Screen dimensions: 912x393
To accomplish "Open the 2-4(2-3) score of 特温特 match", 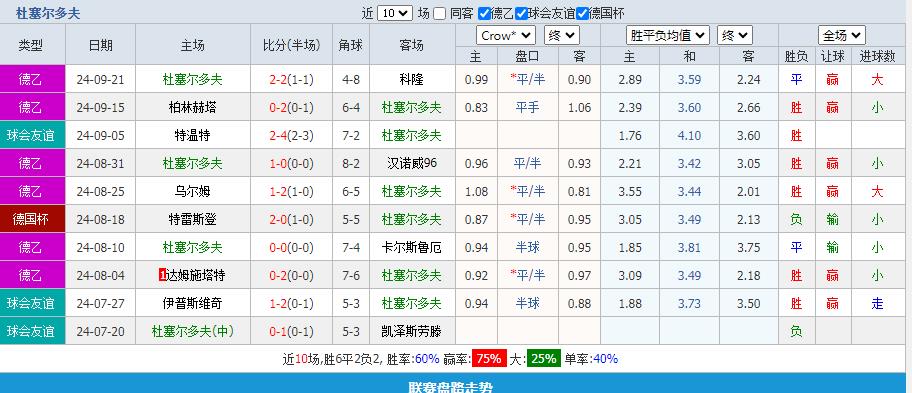I will pyautogui.click(x=291, y=135).
